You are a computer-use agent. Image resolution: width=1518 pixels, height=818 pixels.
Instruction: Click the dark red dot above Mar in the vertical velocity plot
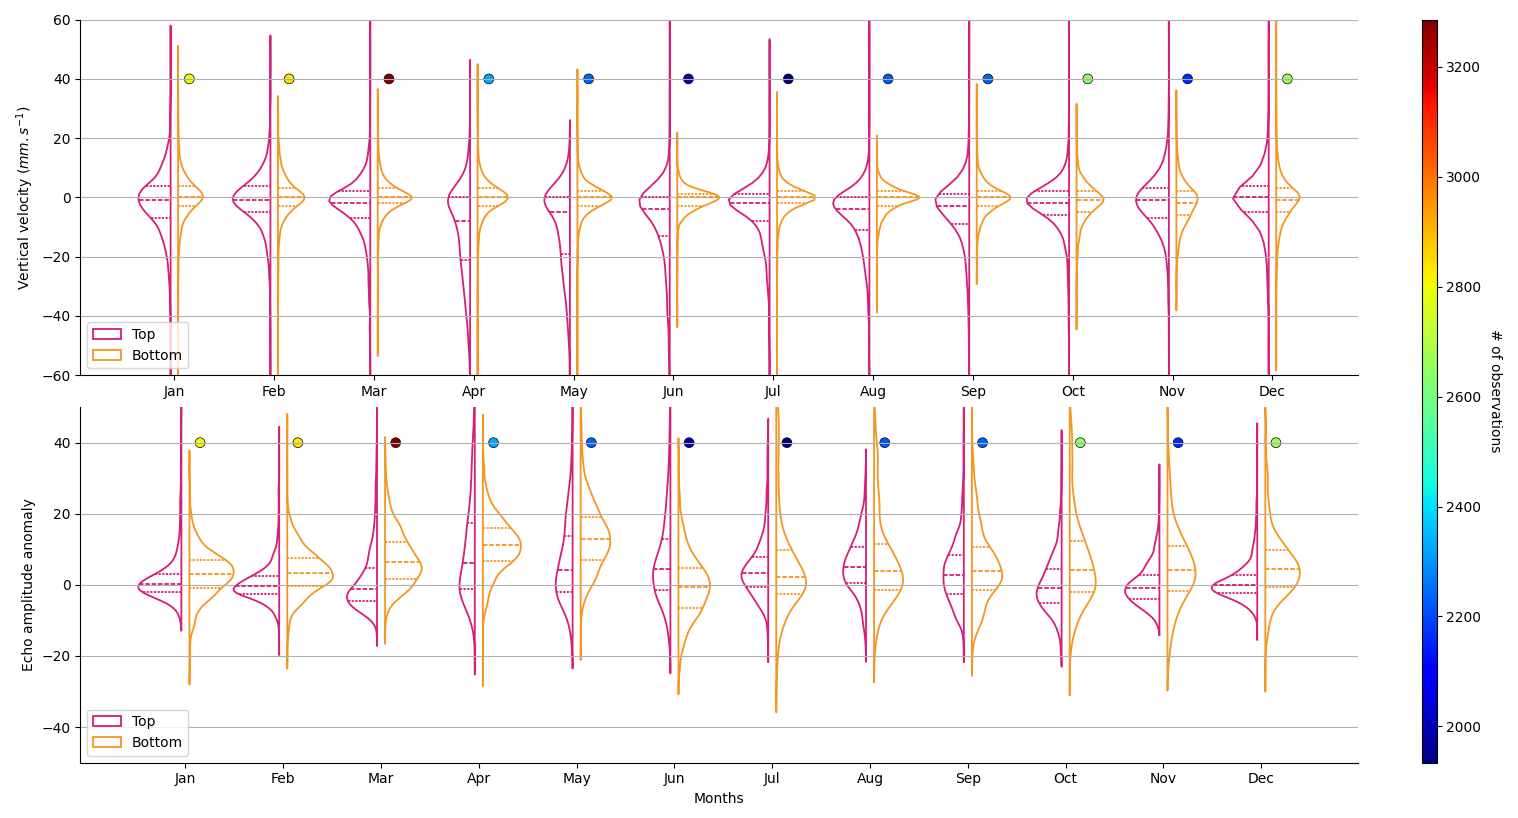tap(389, 79)
